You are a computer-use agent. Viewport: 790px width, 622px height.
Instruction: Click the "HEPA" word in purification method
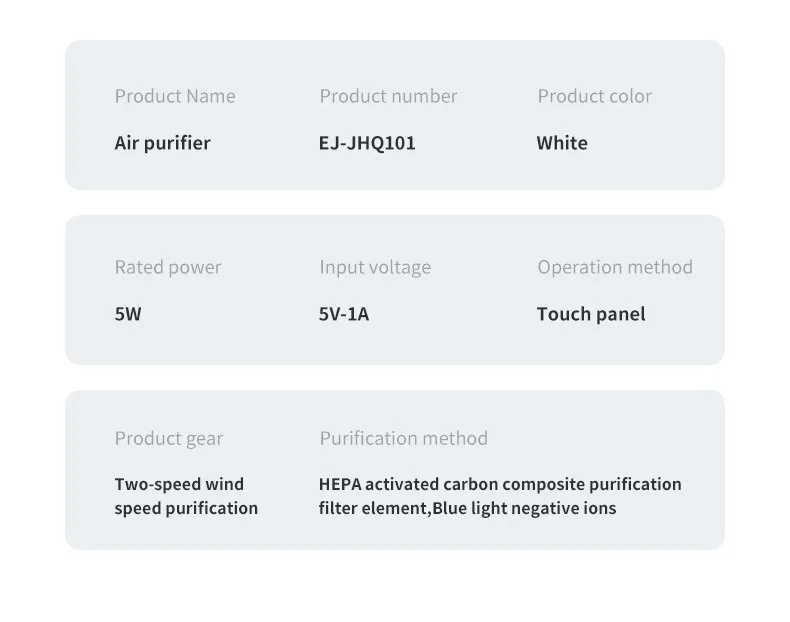click(339, 484)
